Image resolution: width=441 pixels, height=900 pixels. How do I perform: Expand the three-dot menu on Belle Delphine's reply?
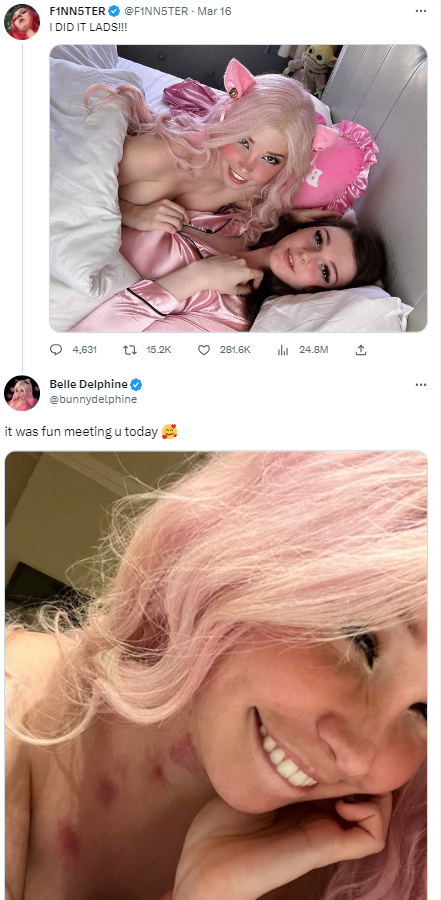[421, 385]
